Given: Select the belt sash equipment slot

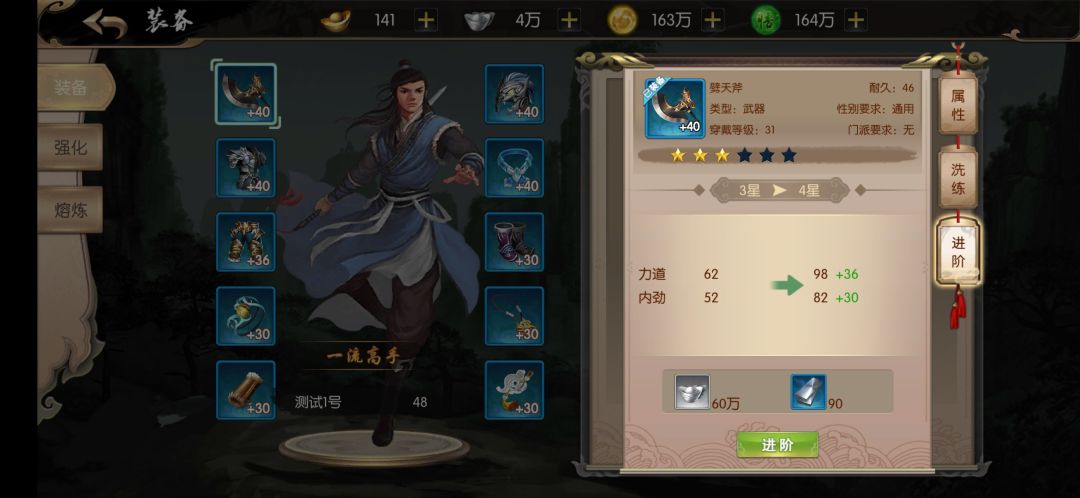Looking at the screenshot, I should (246, 316).
